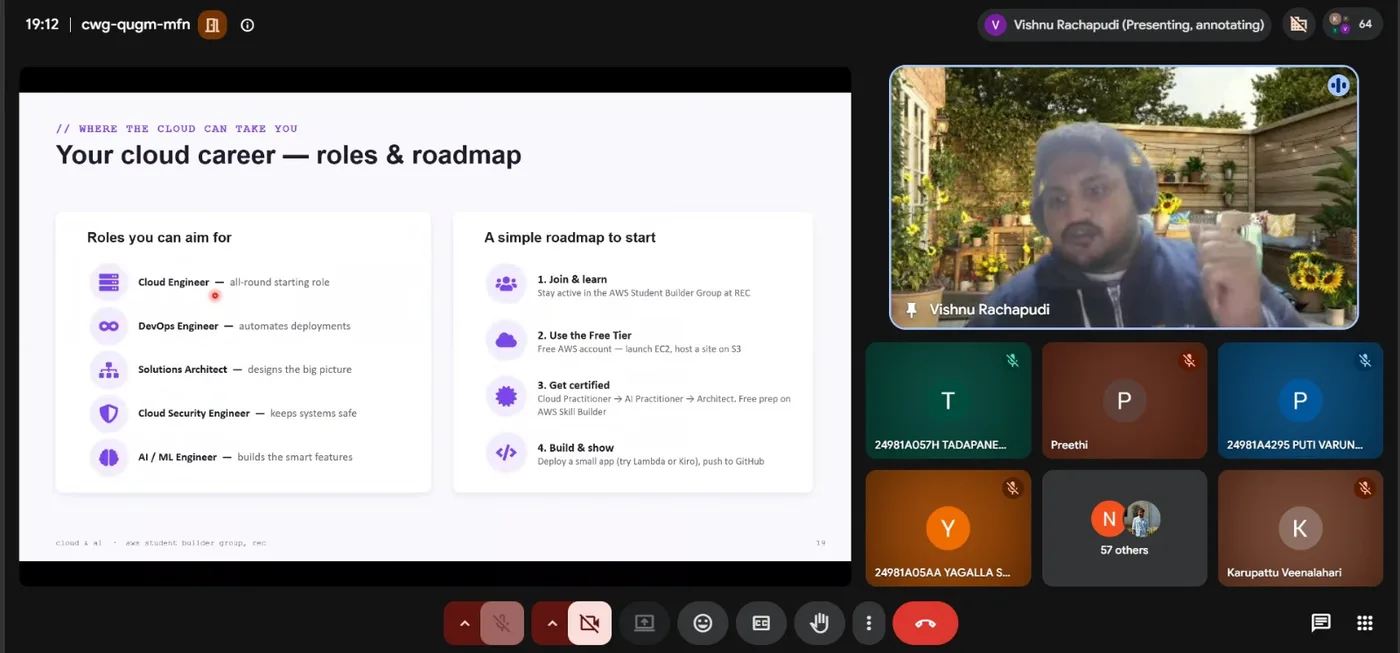Click the "A simple roadmap to start" heading
This screenshot has height=653, width=1400.
point(570,237)
